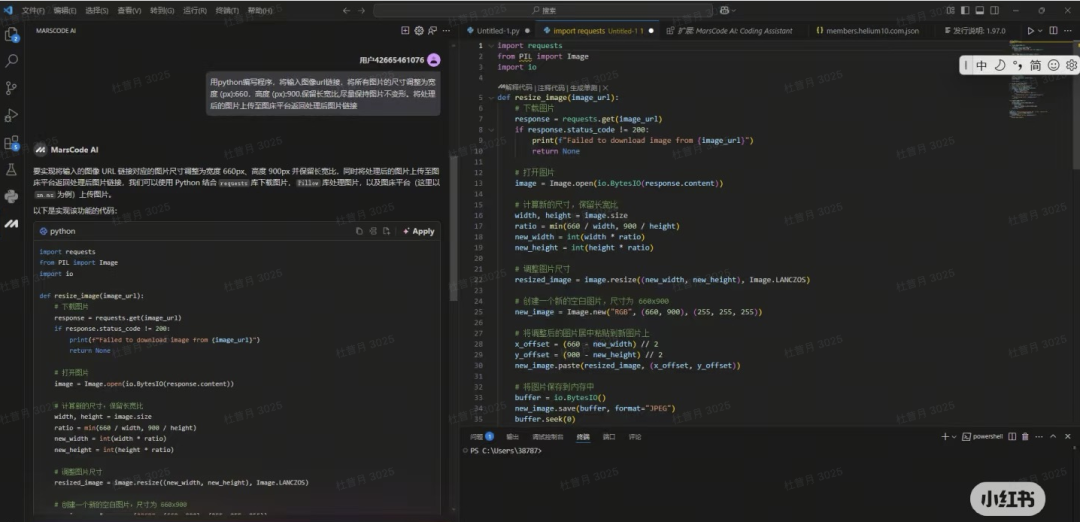Apply the generated python code
Screen dimensions: 1080x522
click(x=419, y=231)
